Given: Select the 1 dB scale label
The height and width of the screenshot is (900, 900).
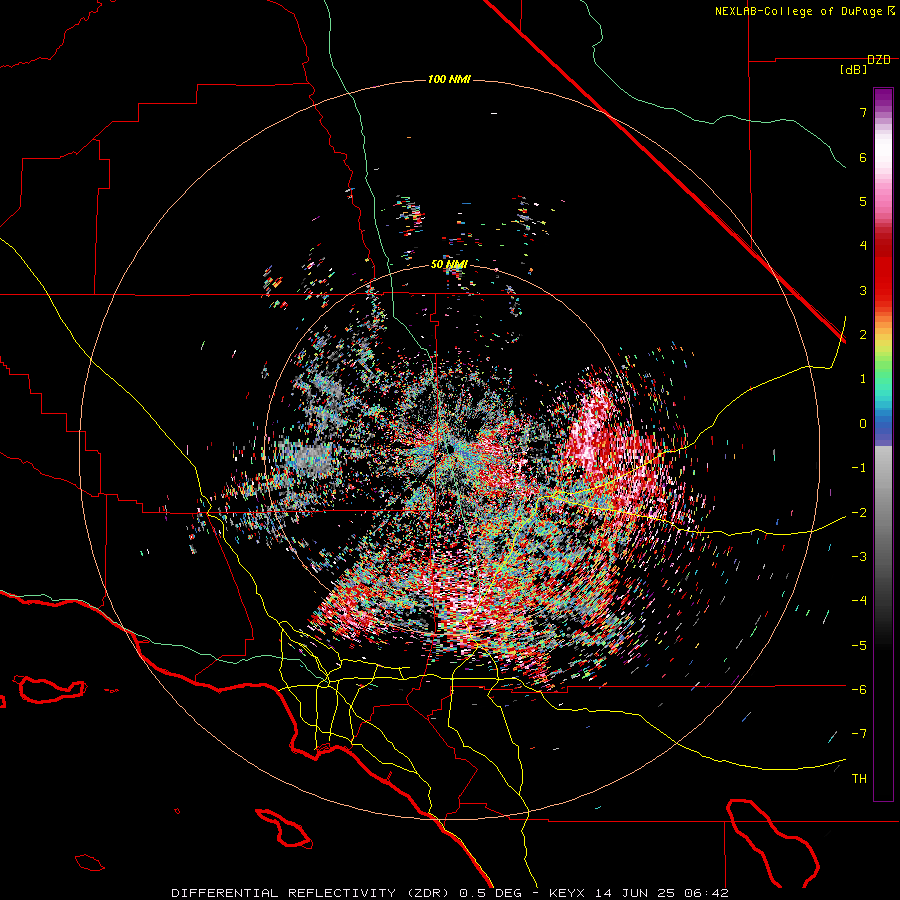Looking at the screenshot, I should (x=863, y=379).
